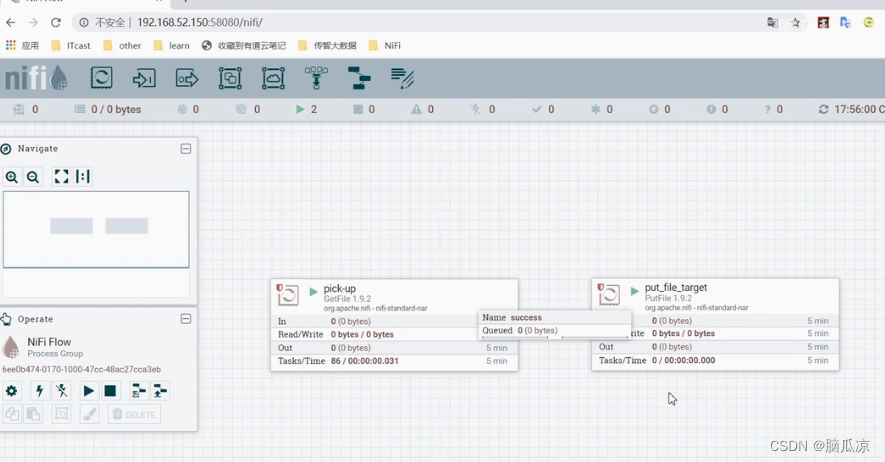Click the NiFi Flow process group name
The height and width of the screenshot is (462, 885).
coord(49,342)
